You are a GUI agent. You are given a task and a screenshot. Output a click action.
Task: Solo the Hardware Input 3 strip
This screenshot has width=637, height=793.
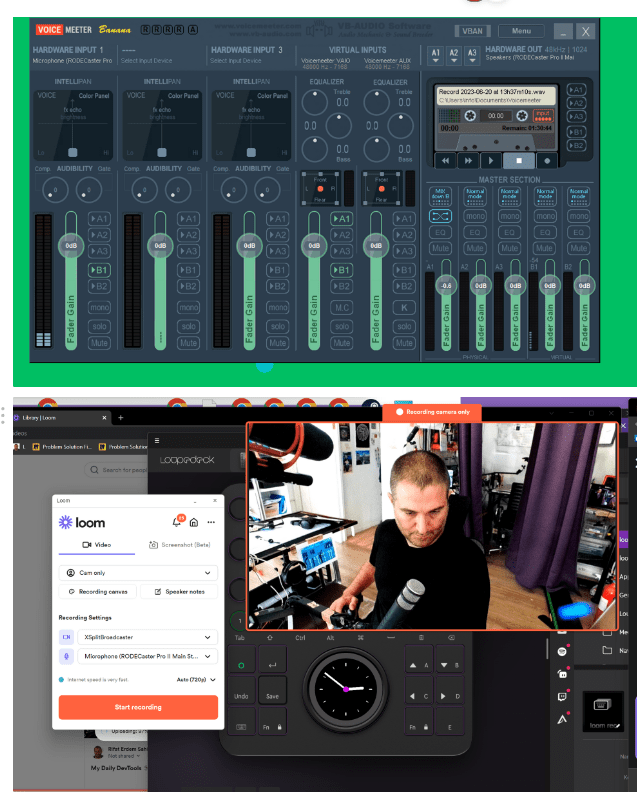[278, 326]
